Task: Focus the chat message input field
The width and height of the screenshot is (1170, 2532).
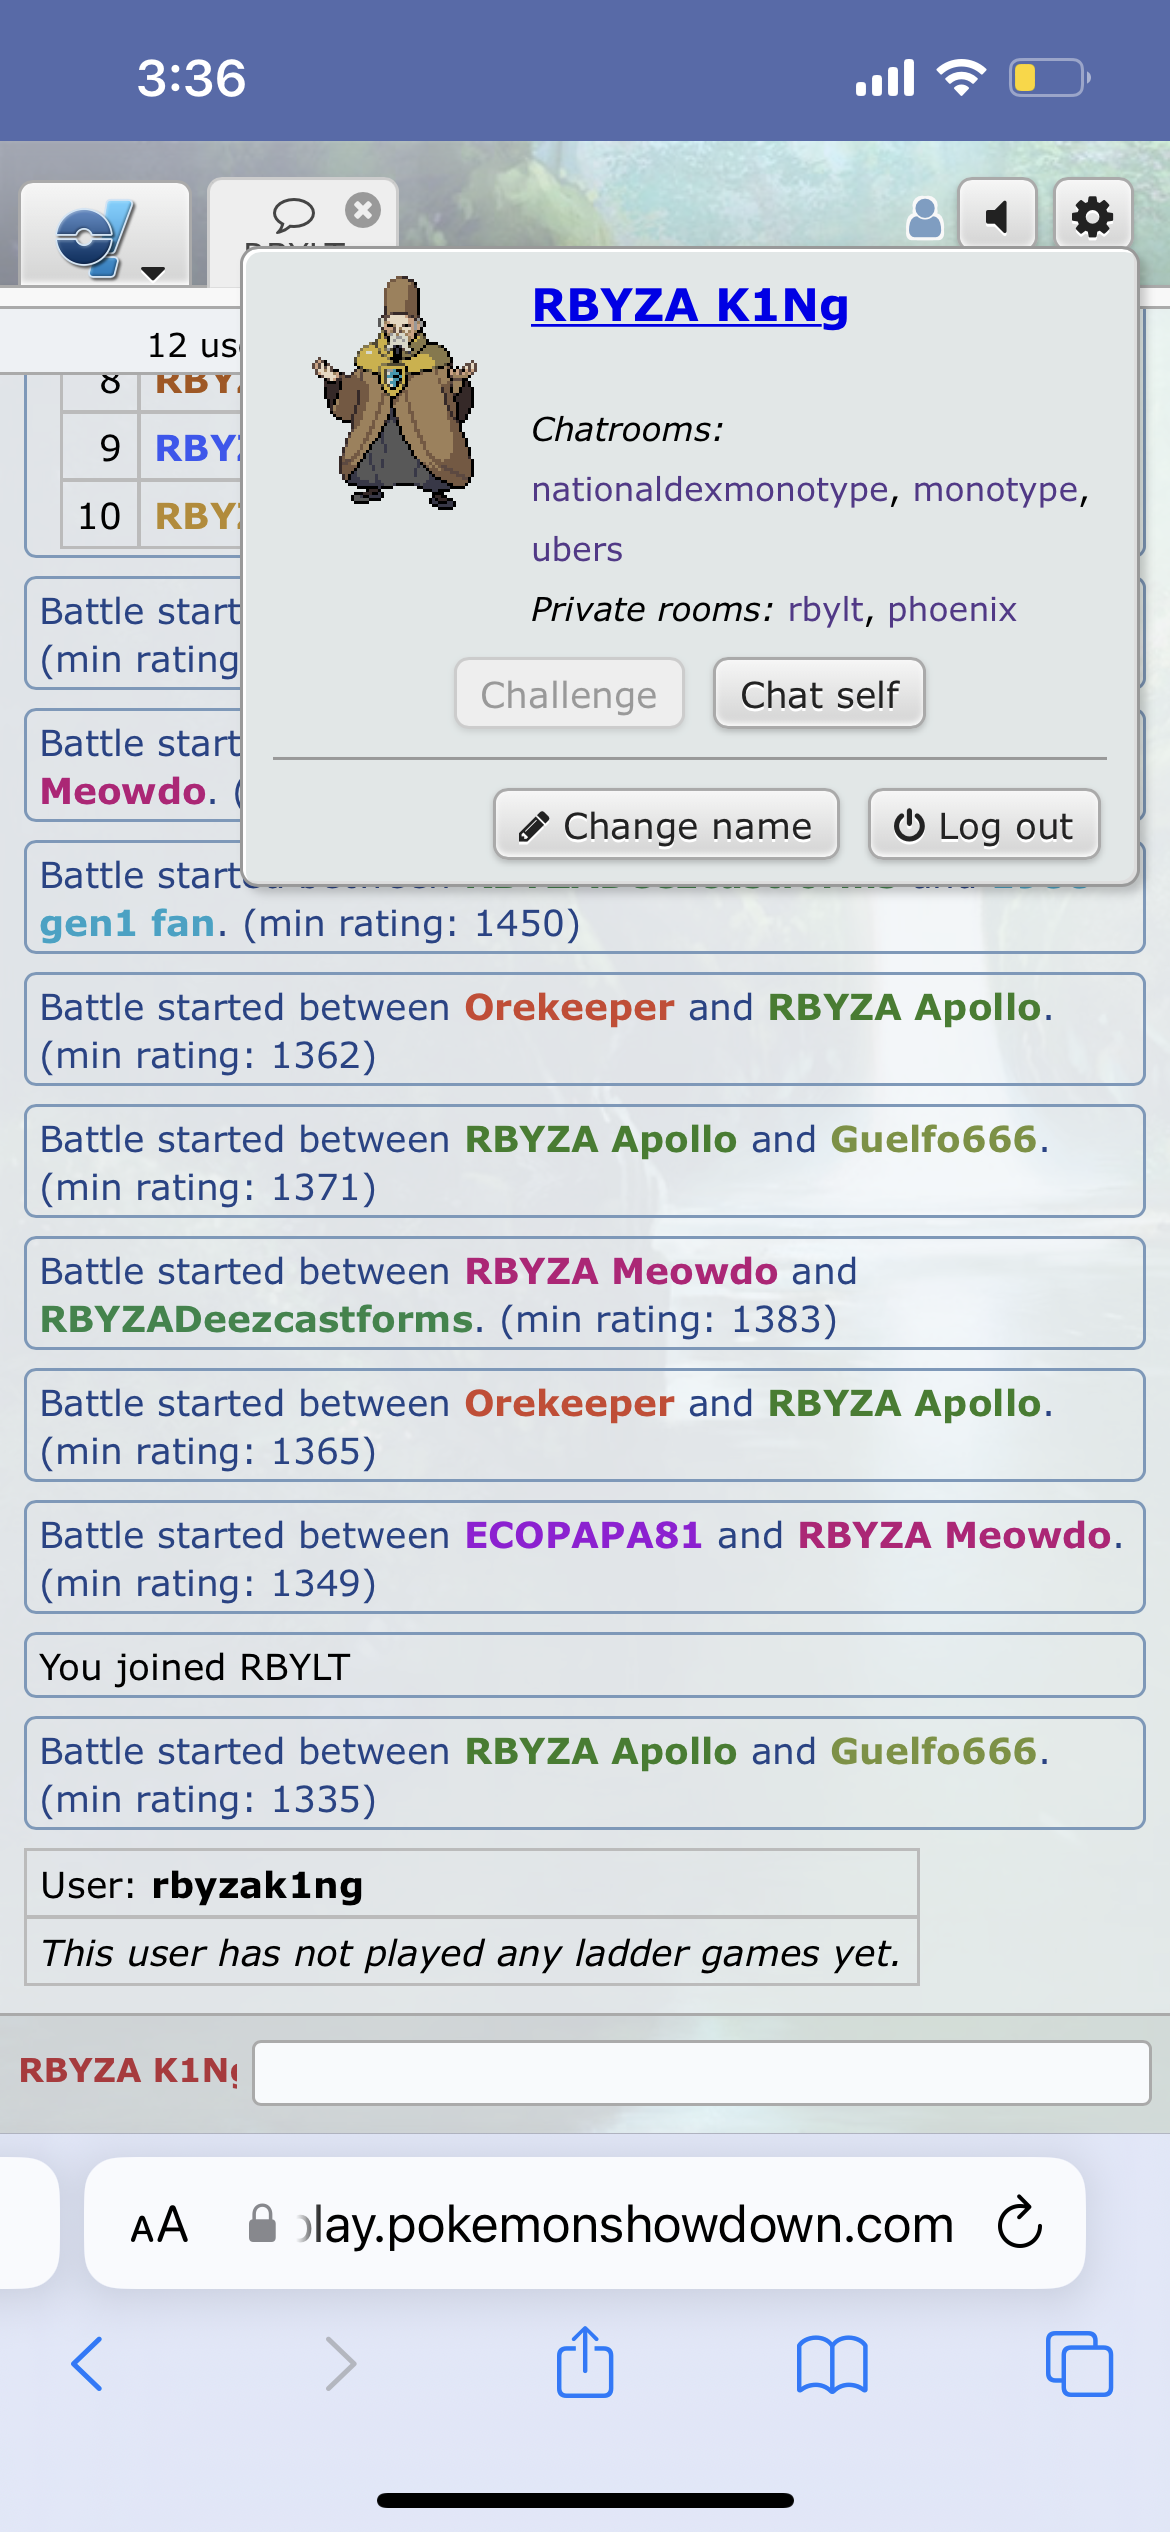Action: 701,2073
